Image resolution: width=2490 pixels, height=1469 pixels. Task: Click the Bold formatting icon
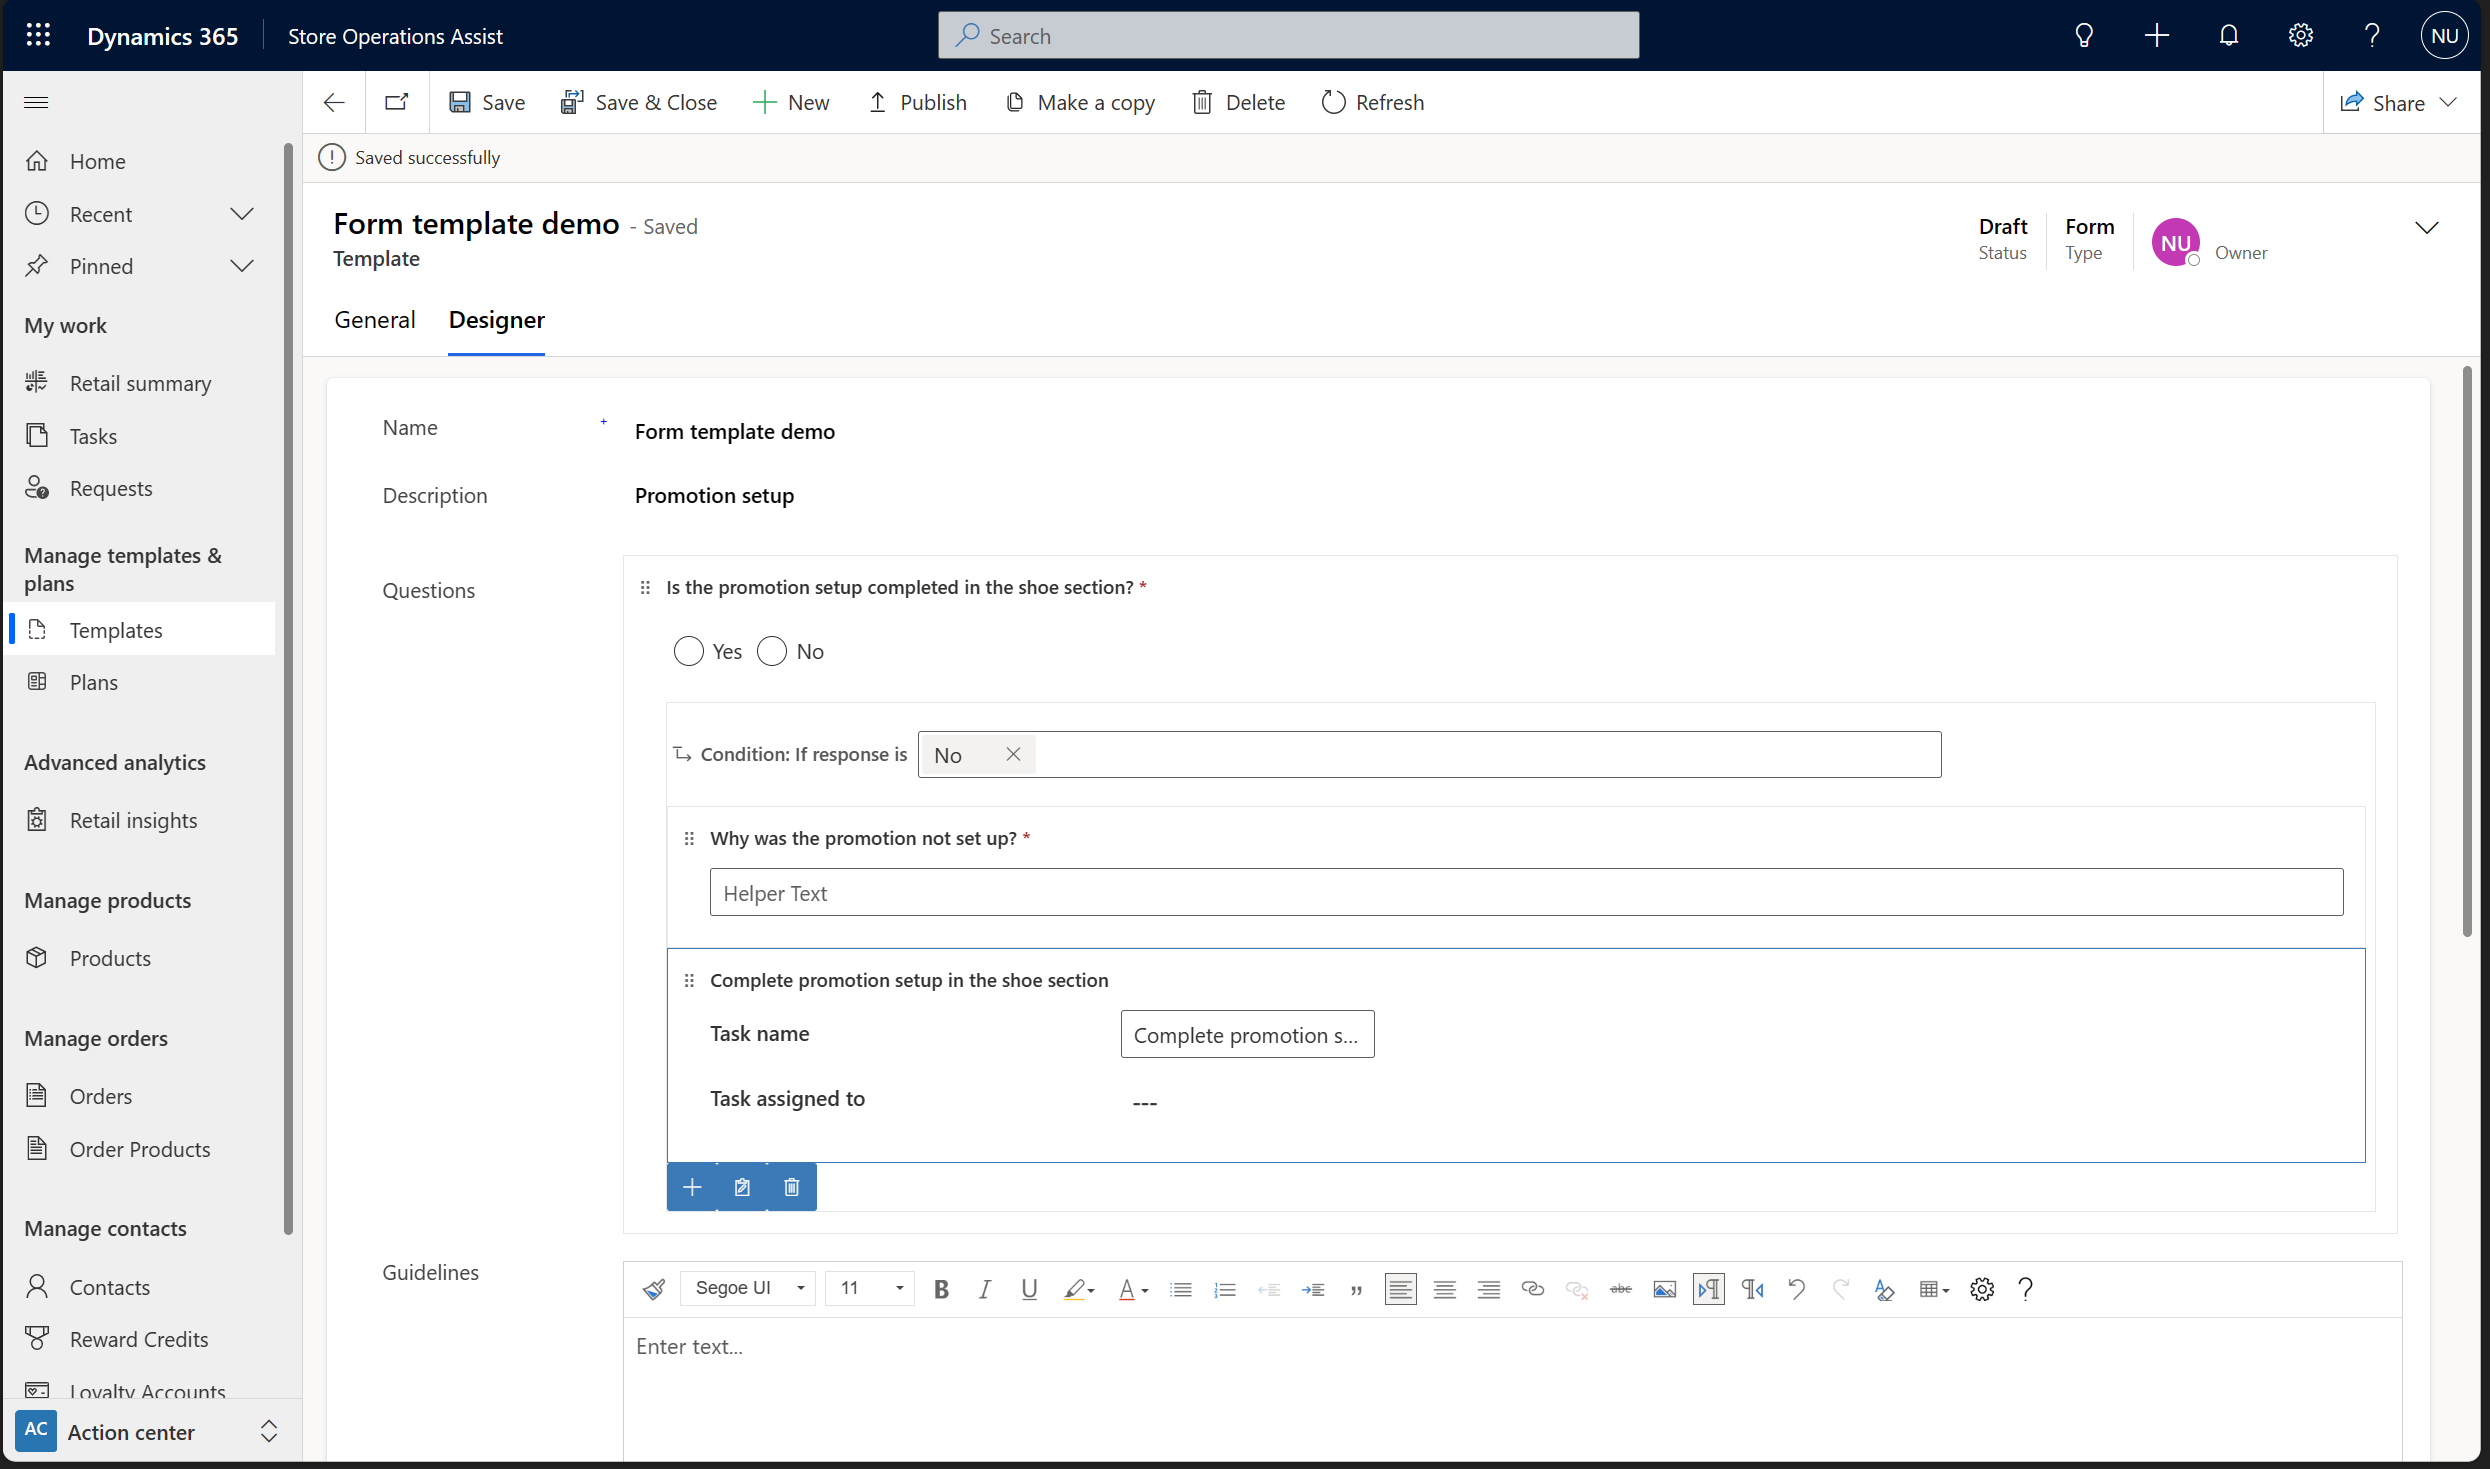(x=941, y=1289)
